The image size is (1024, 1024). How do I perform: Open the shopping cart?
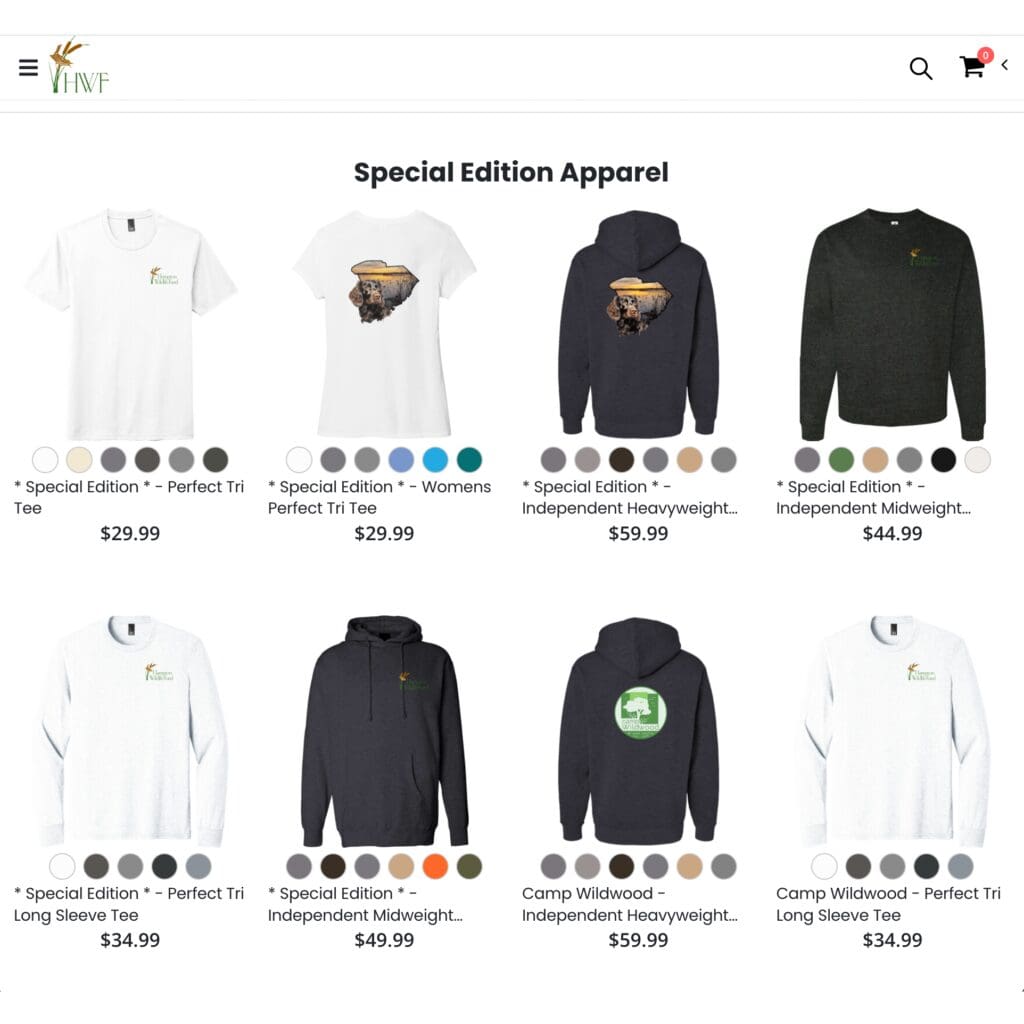pos(972,67)
